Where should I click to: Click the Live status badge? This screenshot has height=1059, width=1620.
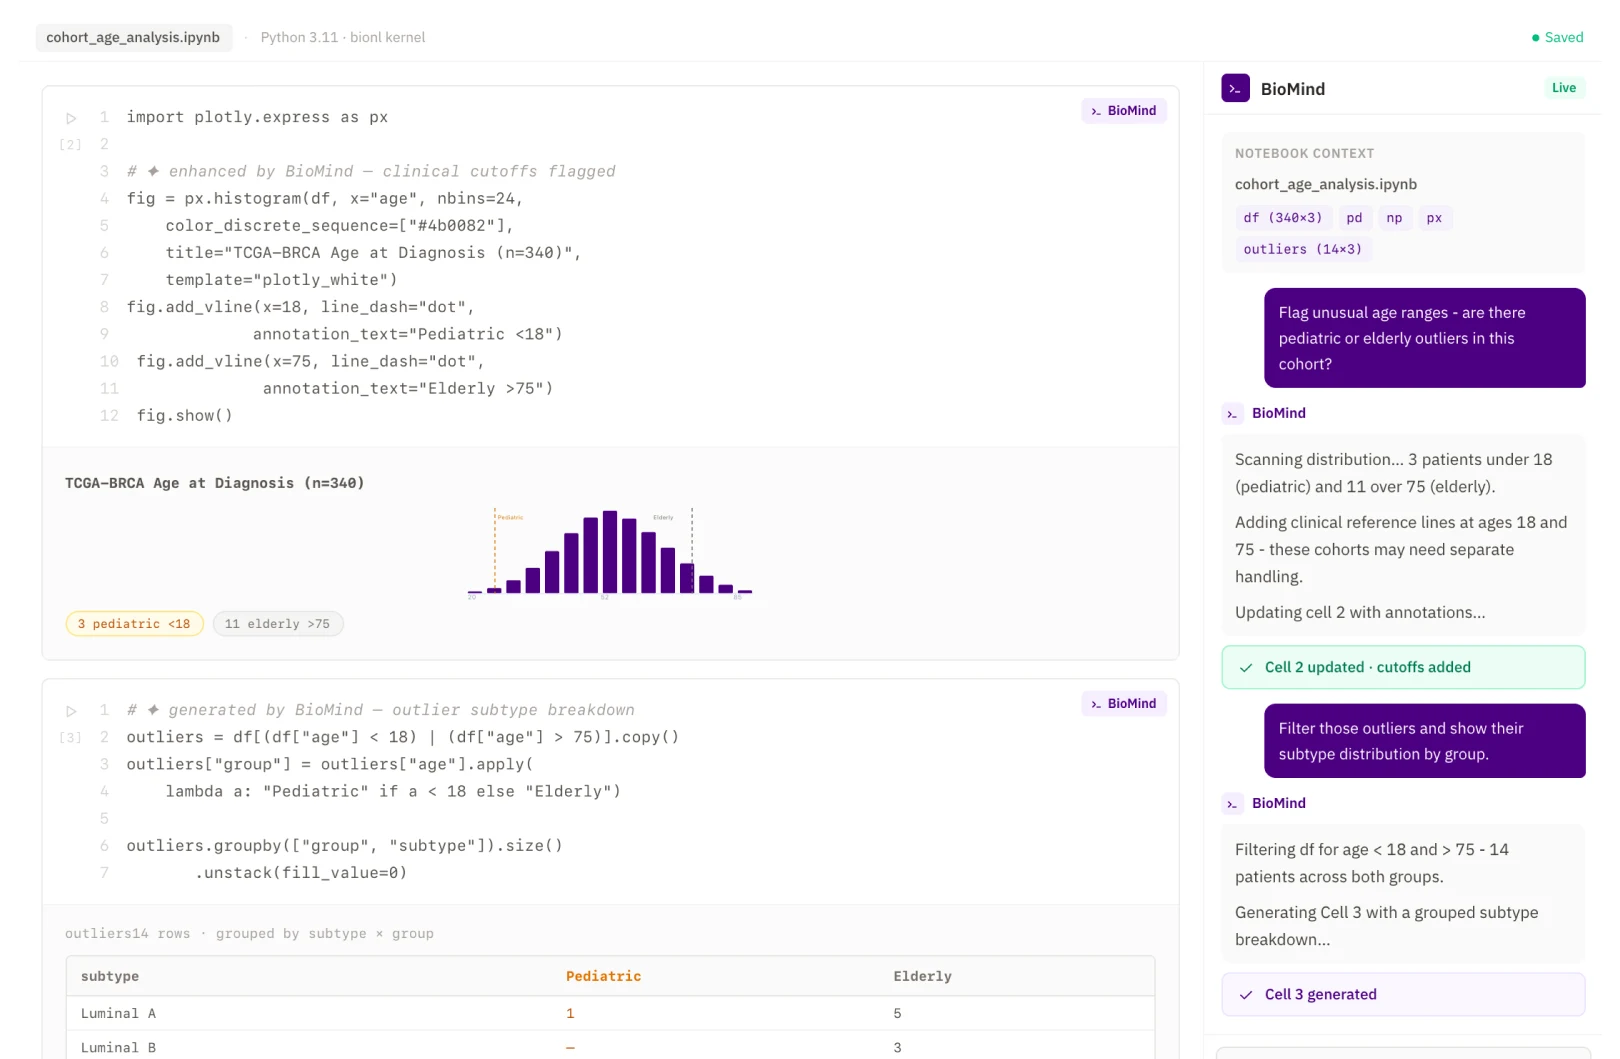point(1564,88)
